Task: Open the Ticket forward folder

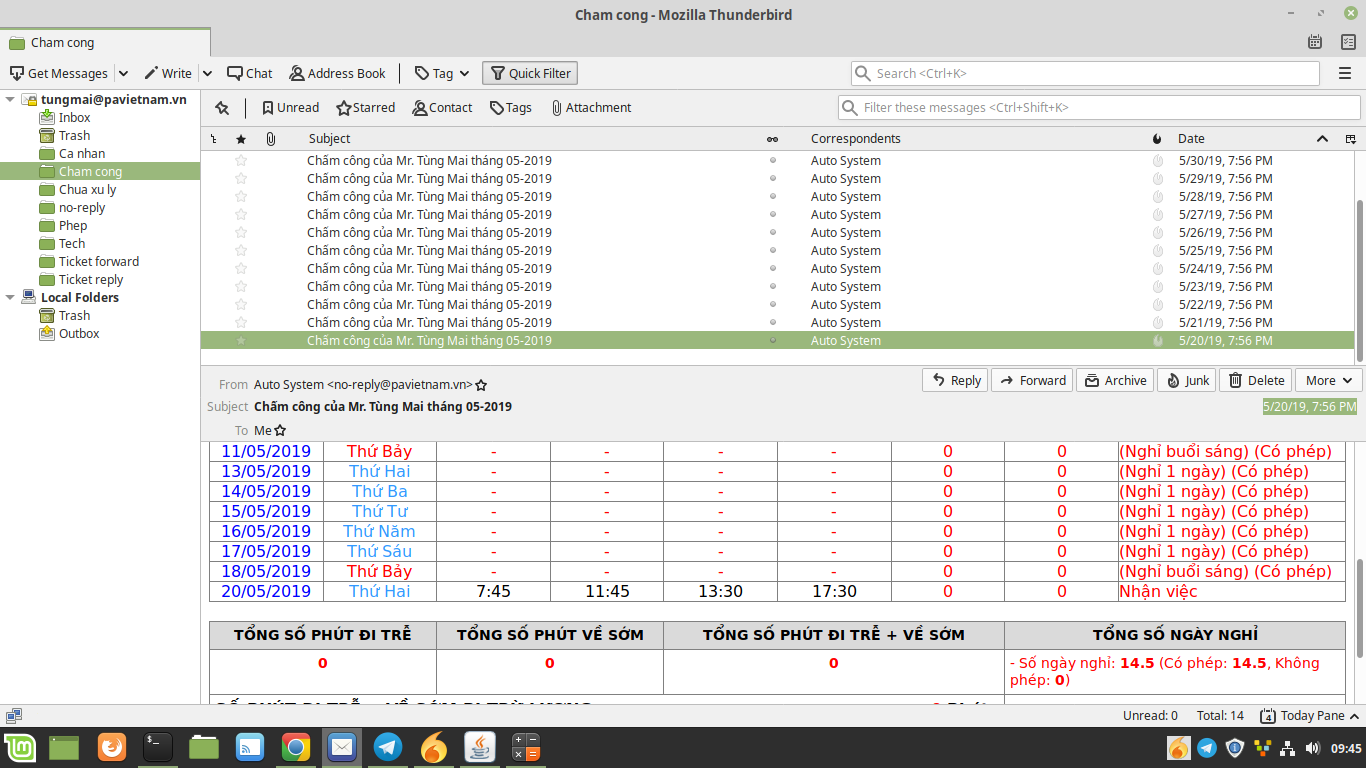Action: pyautogui.click(x=98, y=262)
